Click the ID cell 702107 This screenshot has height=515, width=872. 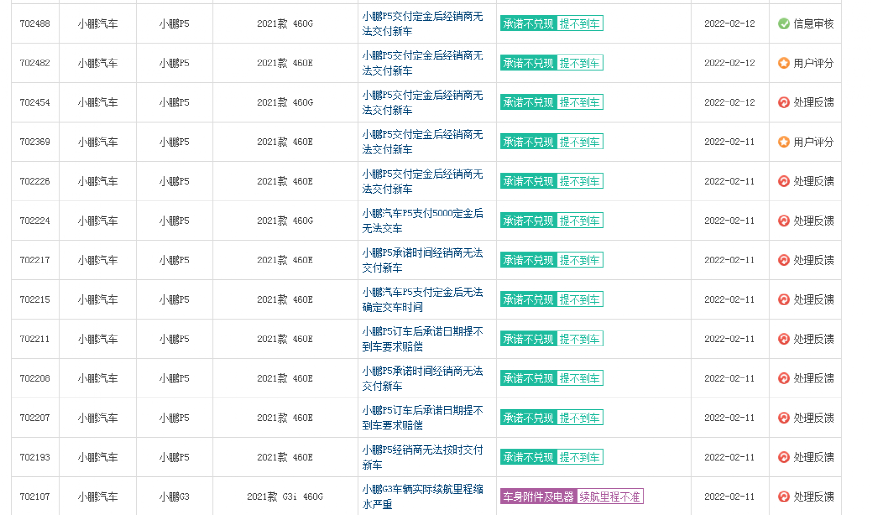[x=34, y=497]
